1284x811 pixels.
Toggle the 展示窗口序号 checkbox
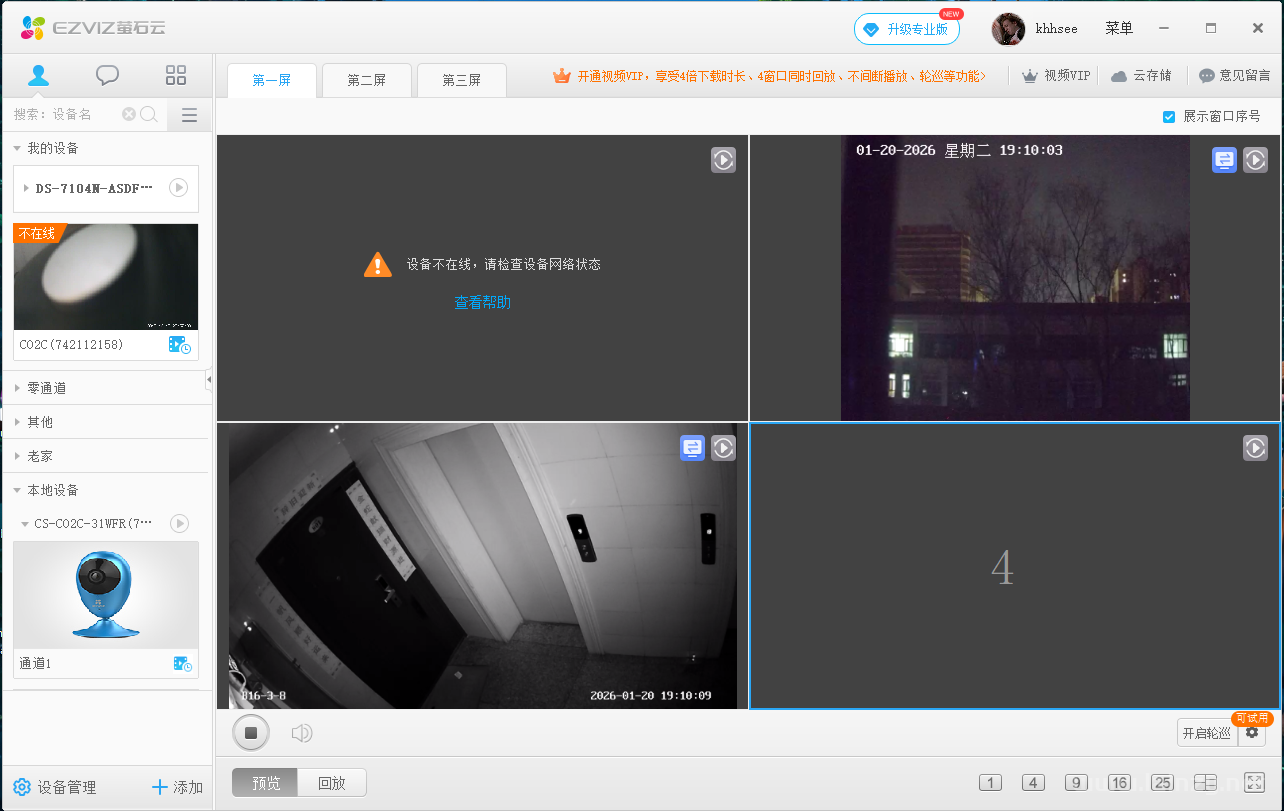tap(1169, 117)
